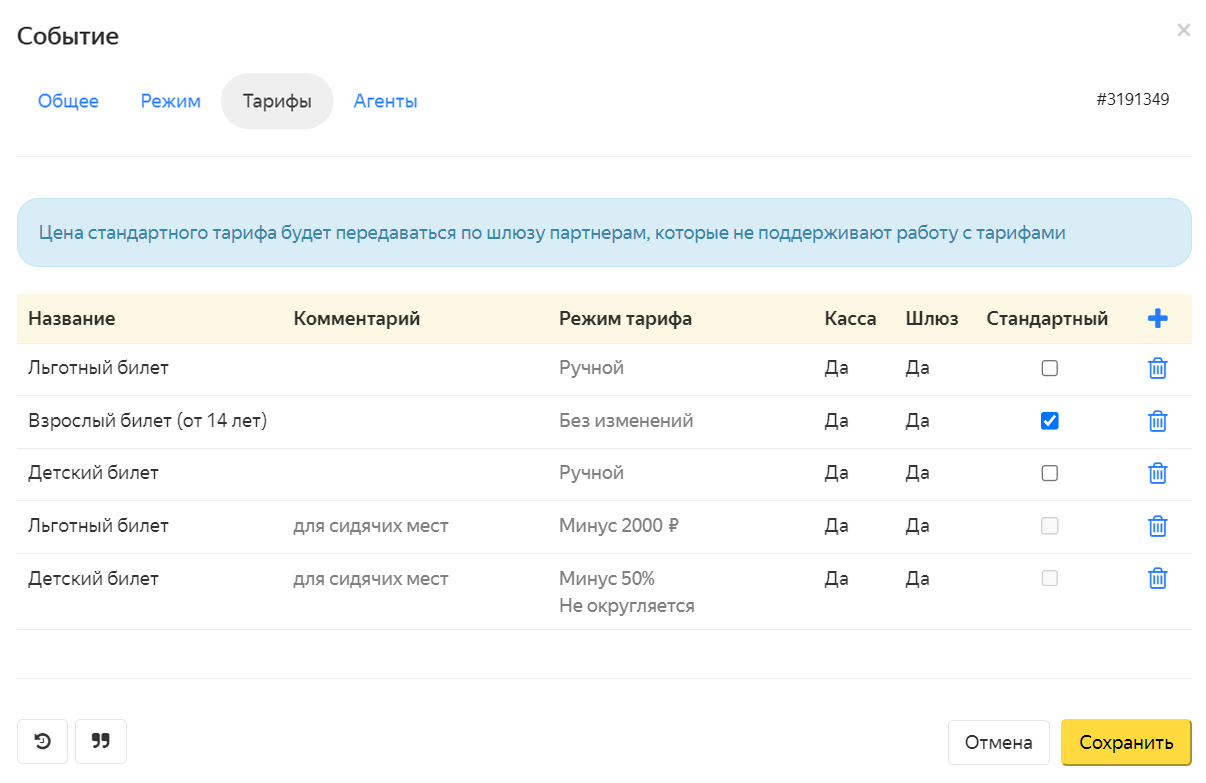Select the Взрослый билет (от 14 лет) name
1206x783 pixels.
pyautogui.click(x=147, y=421)
